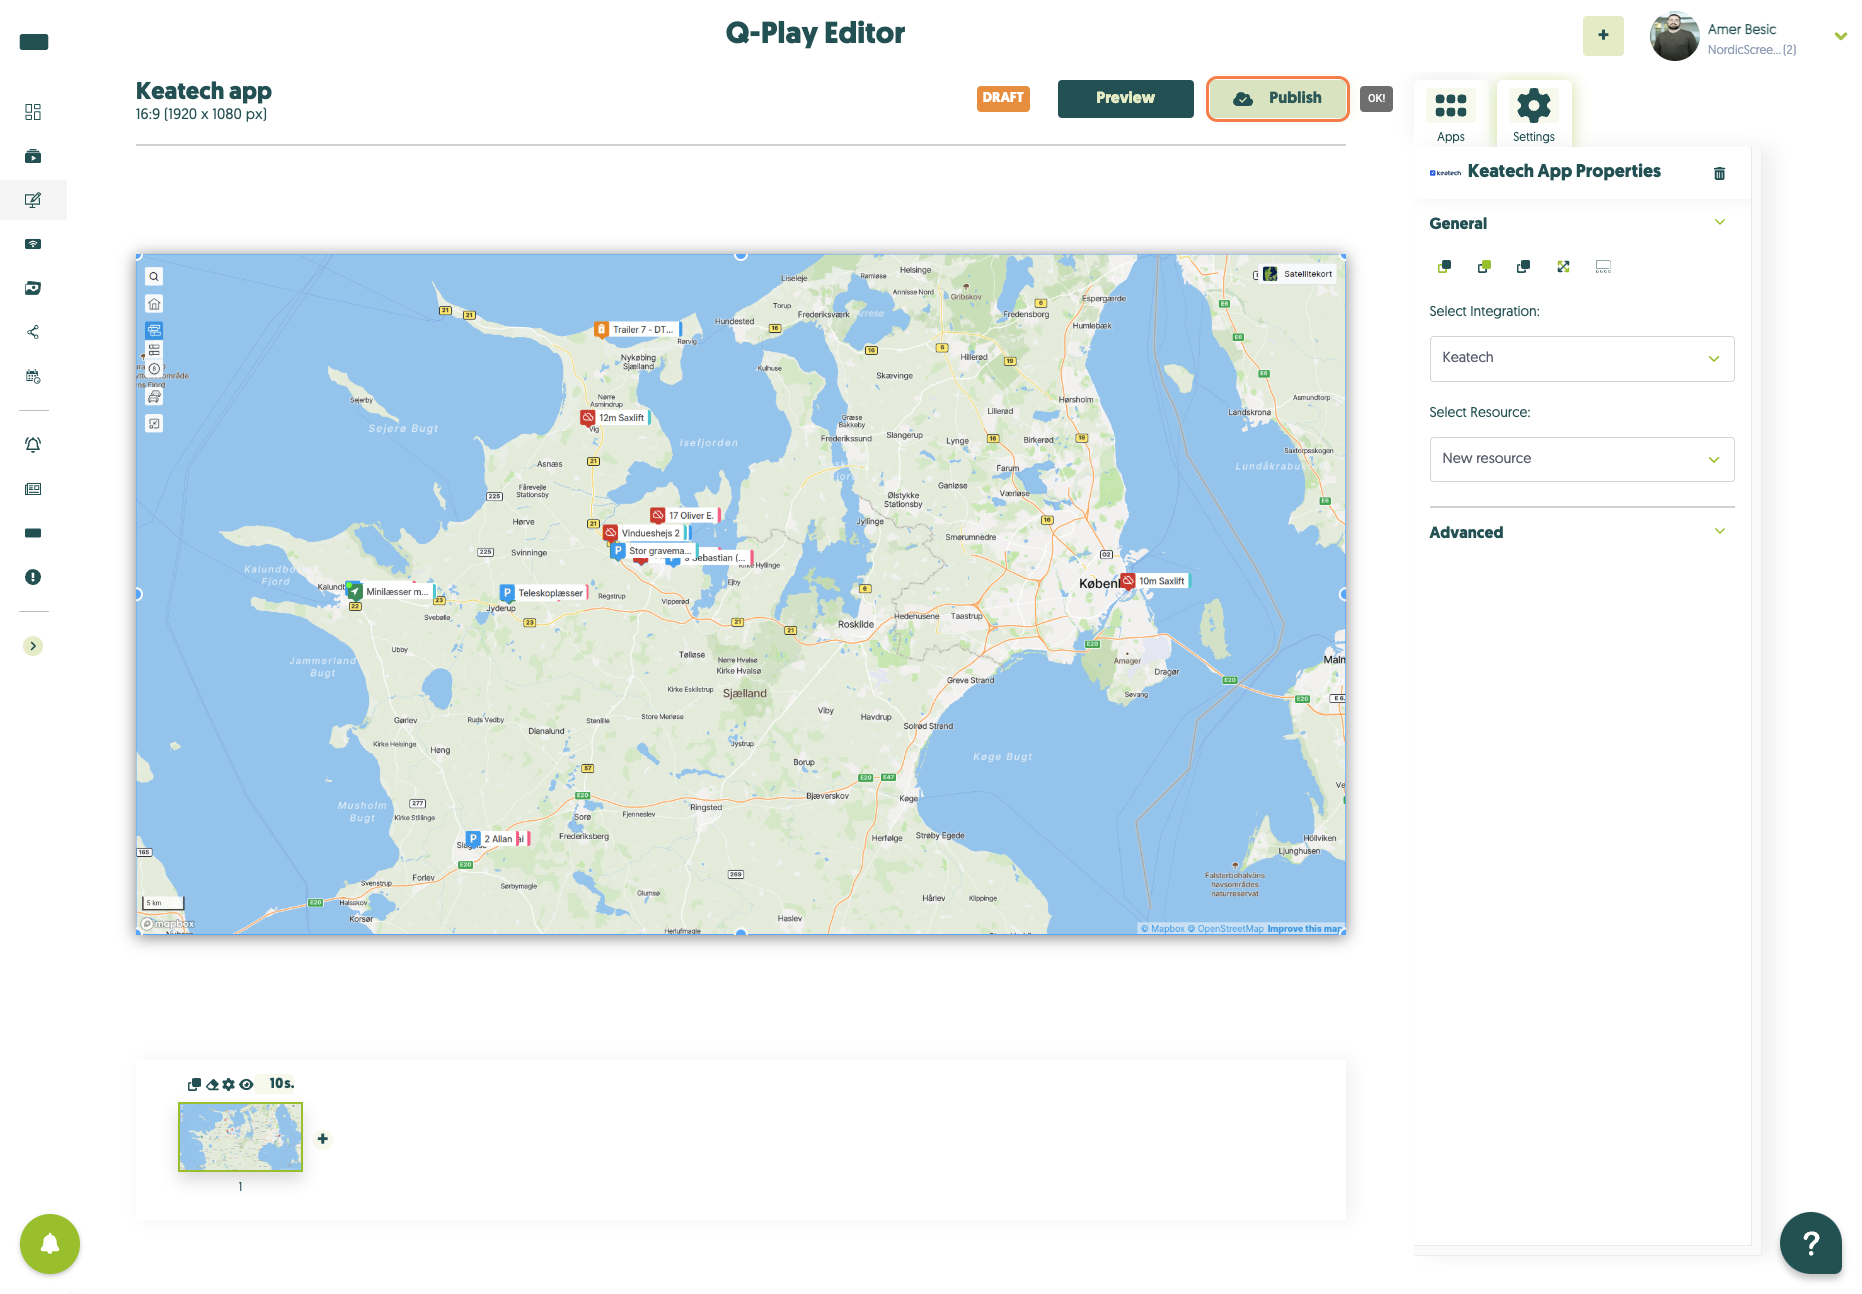Viewport: 1862px width, 1294px height.
Task: Click the user profile avatar
Action: pos(1674,36)
